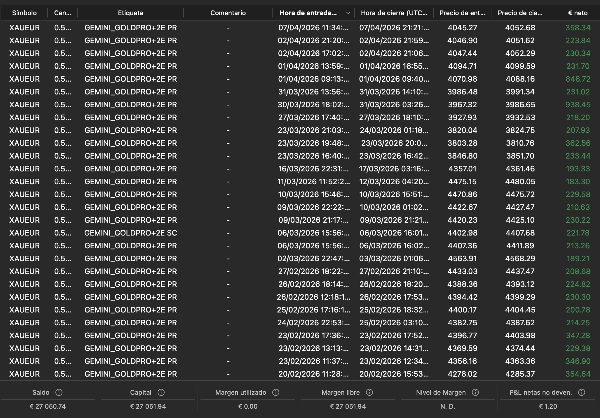Screen dimensions: 600x418
Task: Sort by the Precio de entrada column header
Action: coord(462,13)
